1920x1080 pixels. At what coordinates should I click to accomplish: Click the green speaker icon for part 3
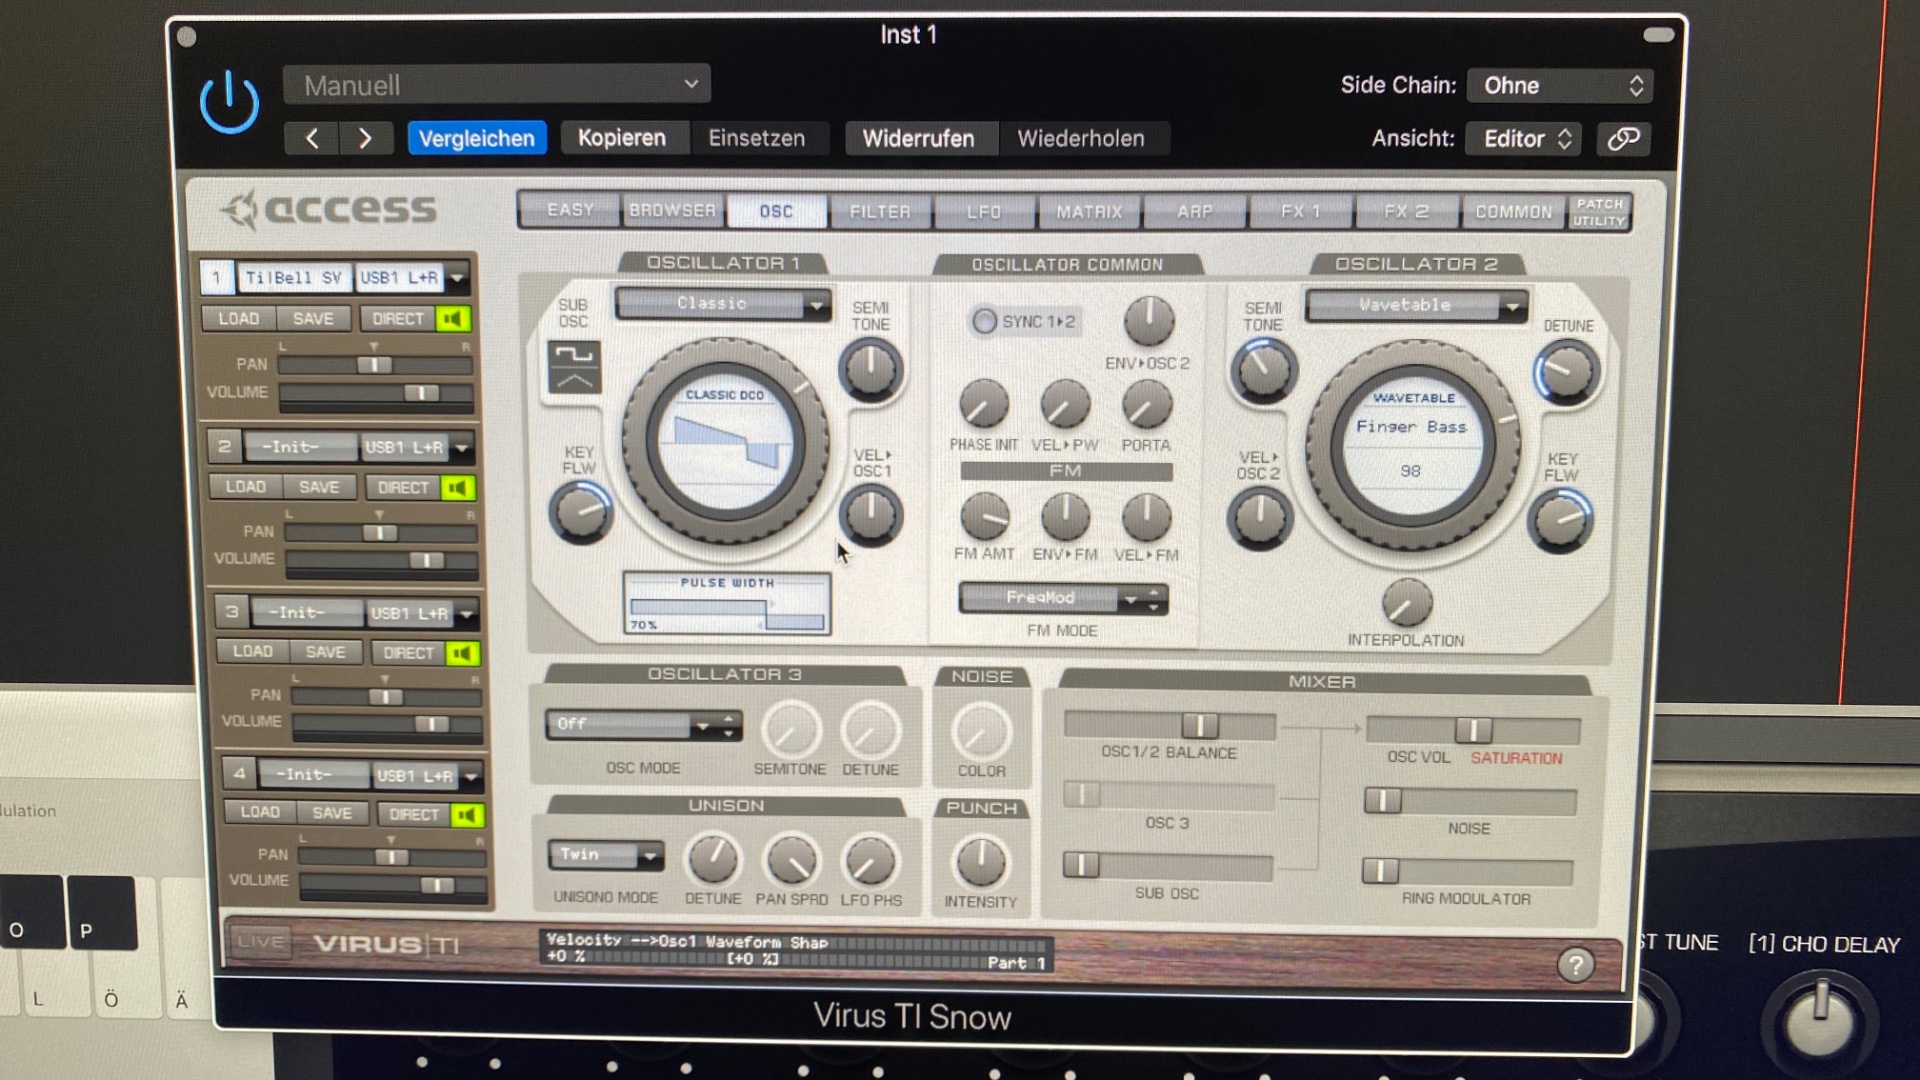[x=462, y=653]
